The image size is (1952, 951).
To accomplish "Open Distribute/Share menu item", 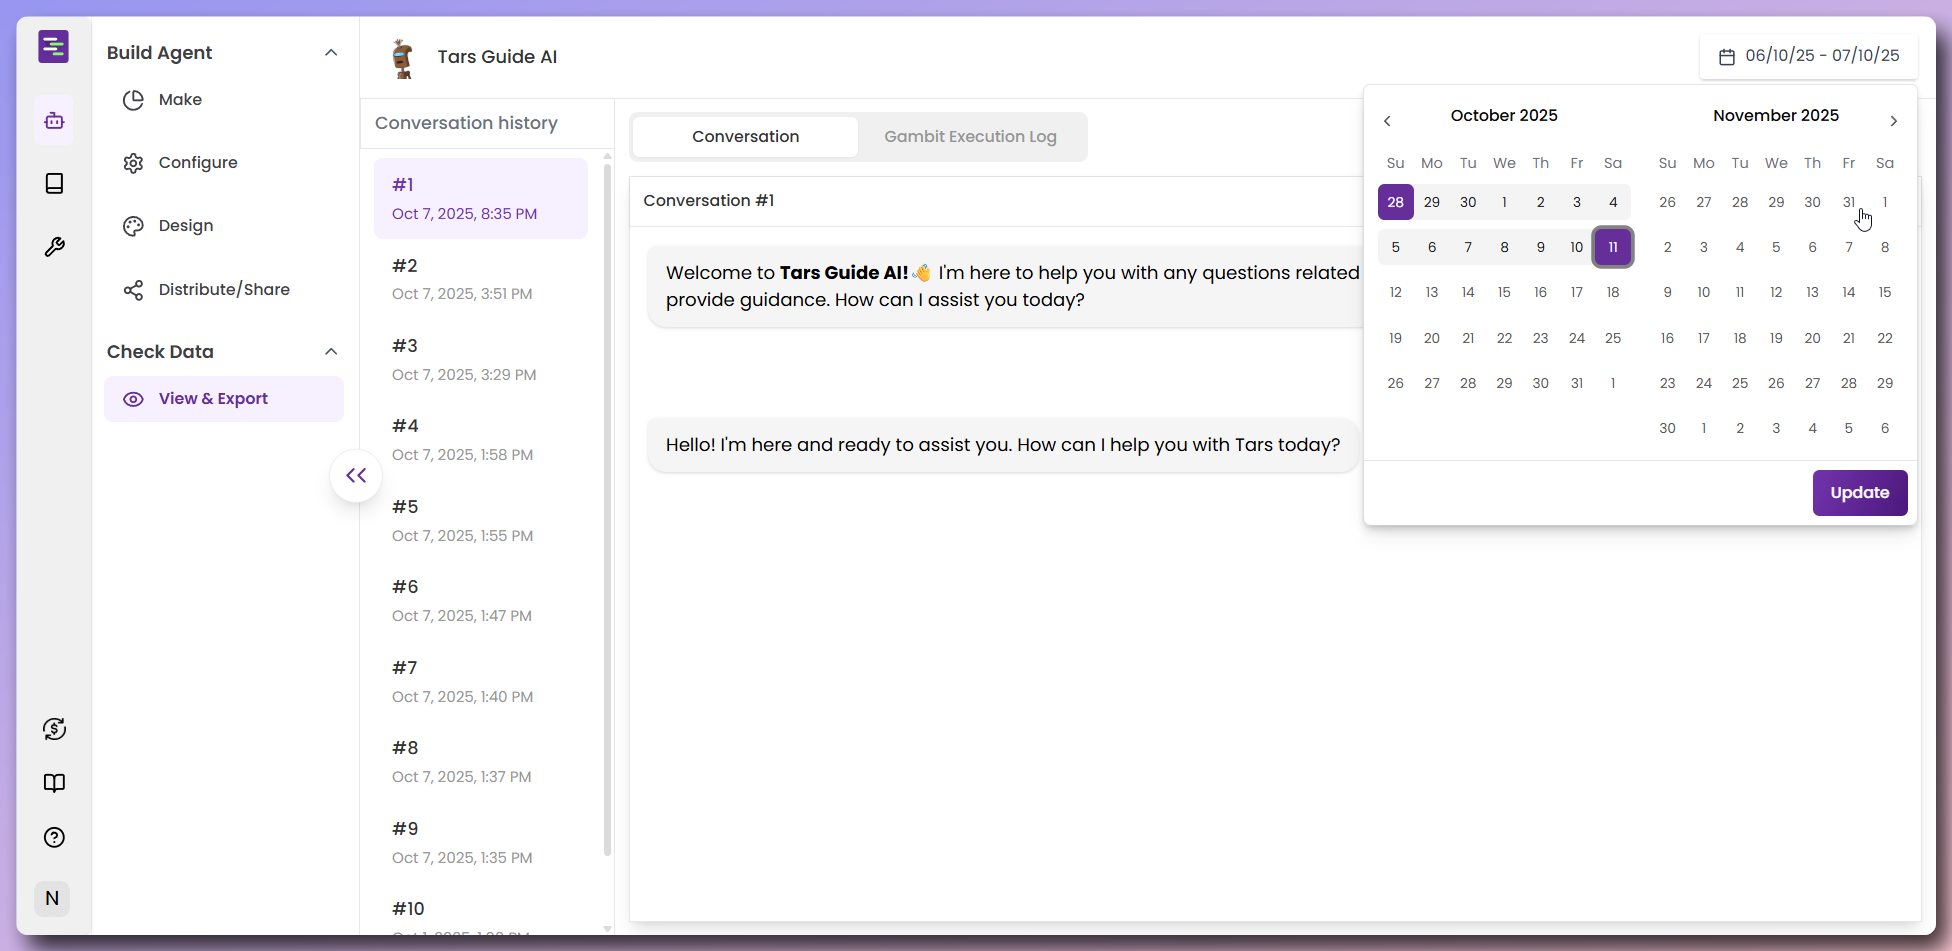I will 224,290.
